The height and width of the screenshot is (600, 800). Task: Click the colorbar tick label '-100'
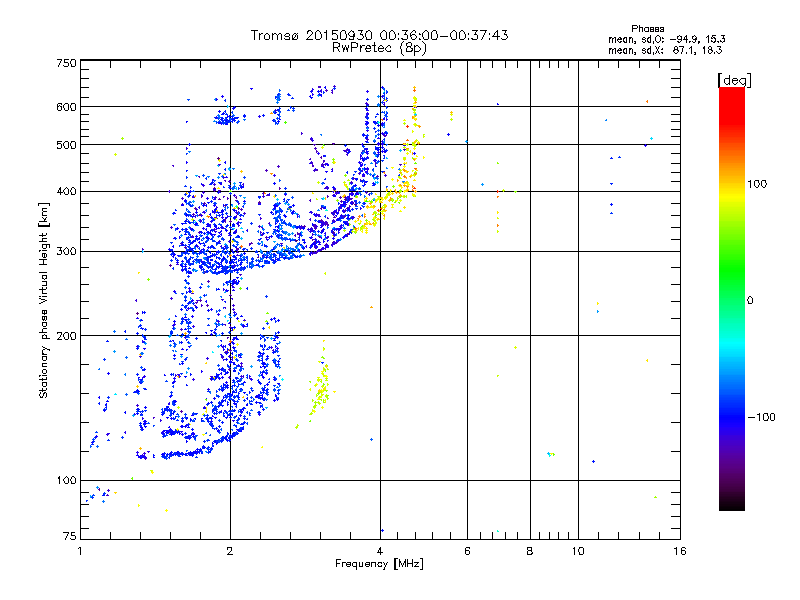(x=762, y=417)
